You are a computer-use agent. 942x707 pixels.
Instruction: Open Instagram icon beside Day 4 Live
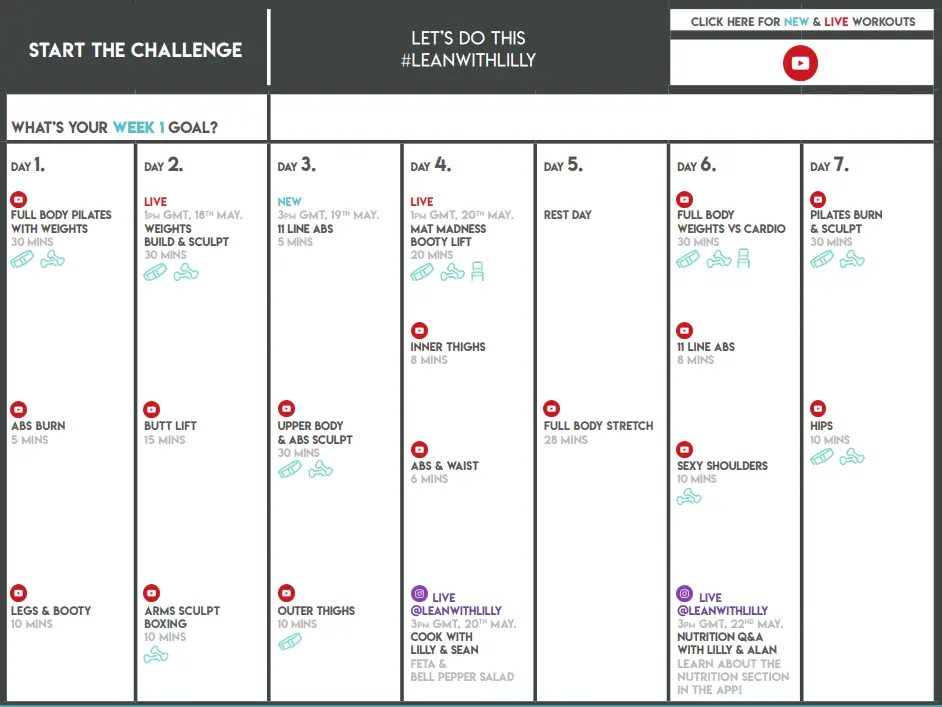pos(419,593)
